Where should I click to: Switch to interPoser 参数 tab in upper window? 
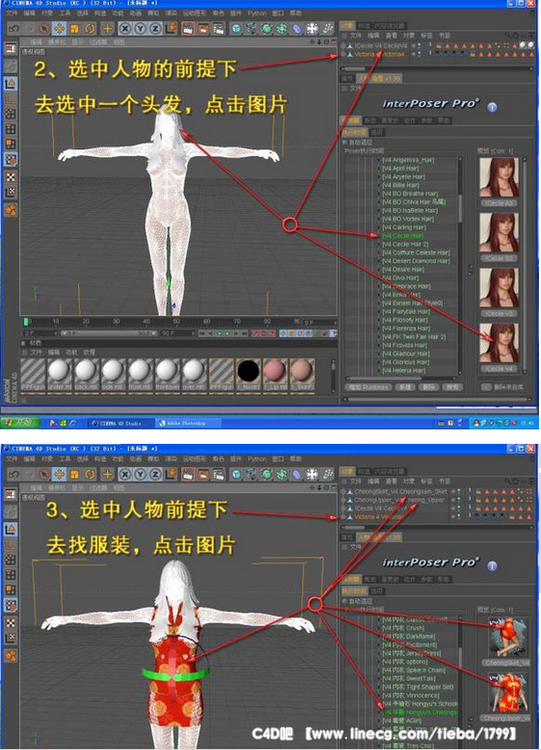[x=426, y=120]
